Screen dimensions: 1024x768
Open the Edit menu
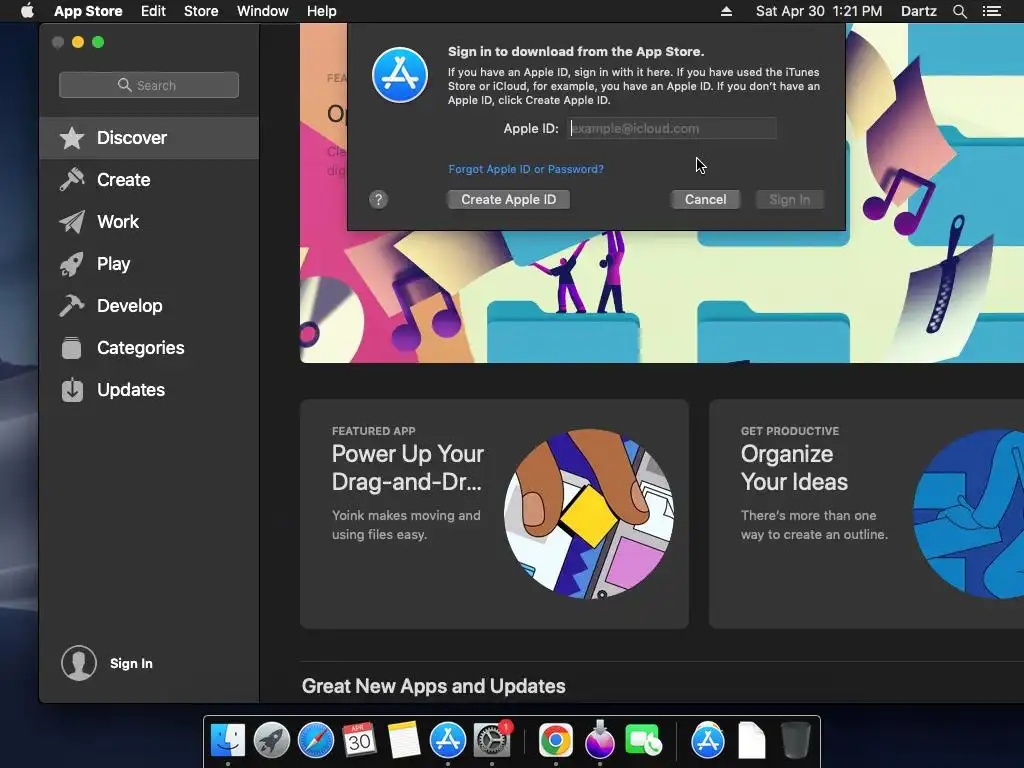(x=153, y=11)
